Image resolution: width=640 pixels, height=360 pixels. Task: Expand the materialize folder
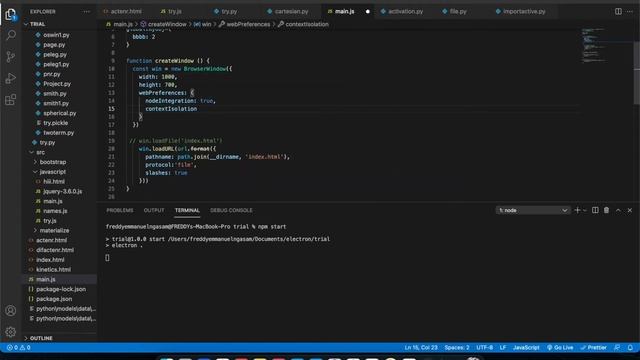[54, 231]
